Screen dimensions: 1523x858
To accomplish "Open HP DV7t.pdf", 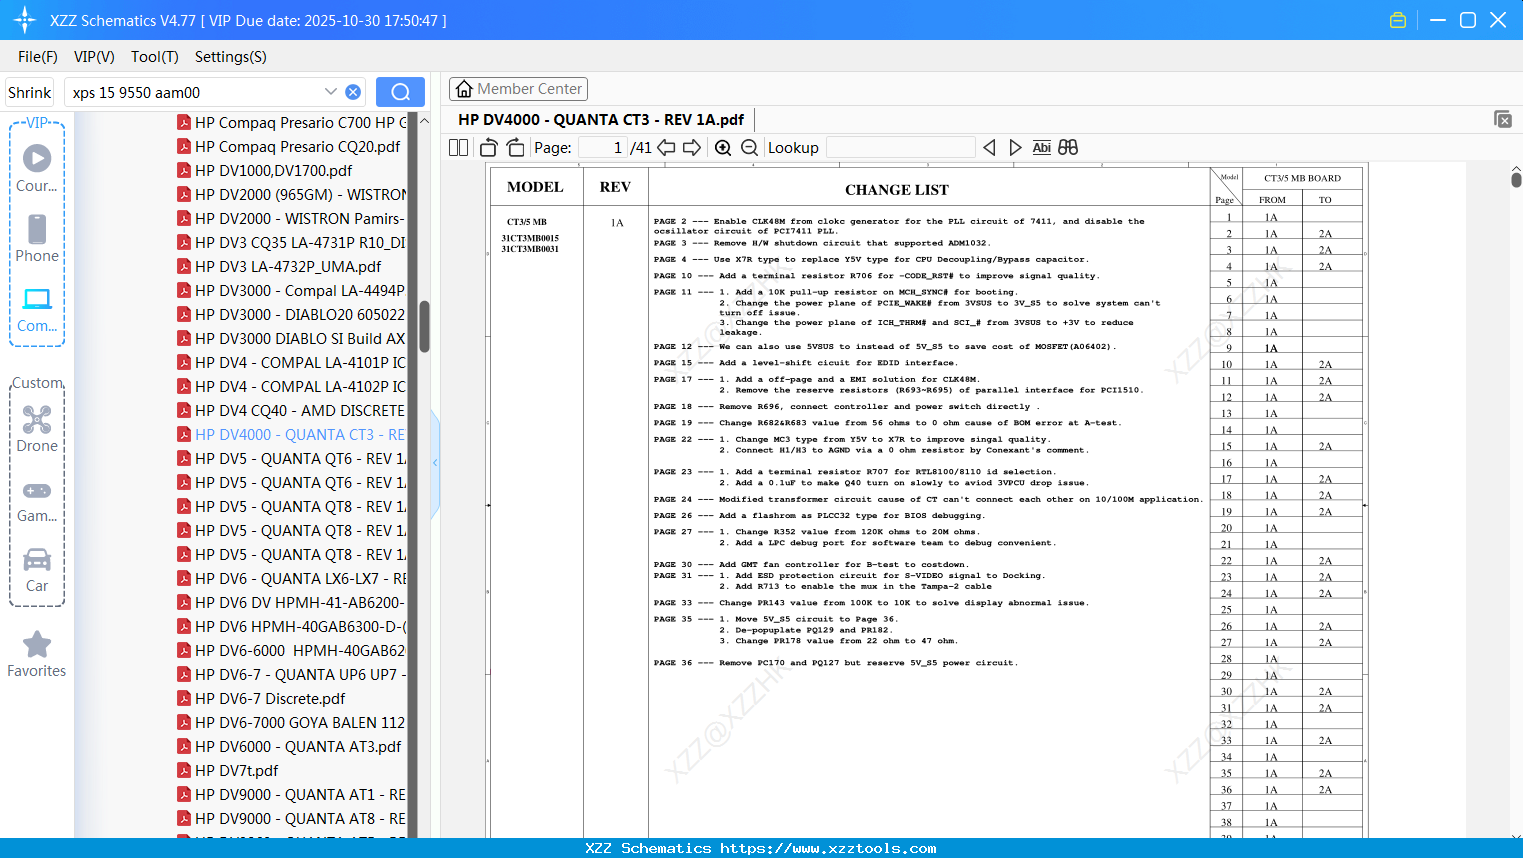I will [228, 770].
